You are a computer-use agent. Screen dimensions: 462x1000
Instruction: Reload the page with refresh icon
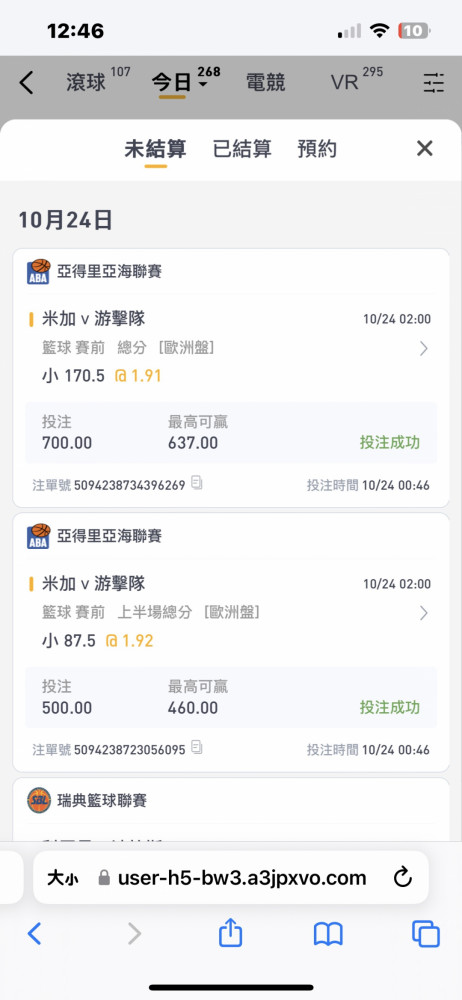[x=403, y=878]
